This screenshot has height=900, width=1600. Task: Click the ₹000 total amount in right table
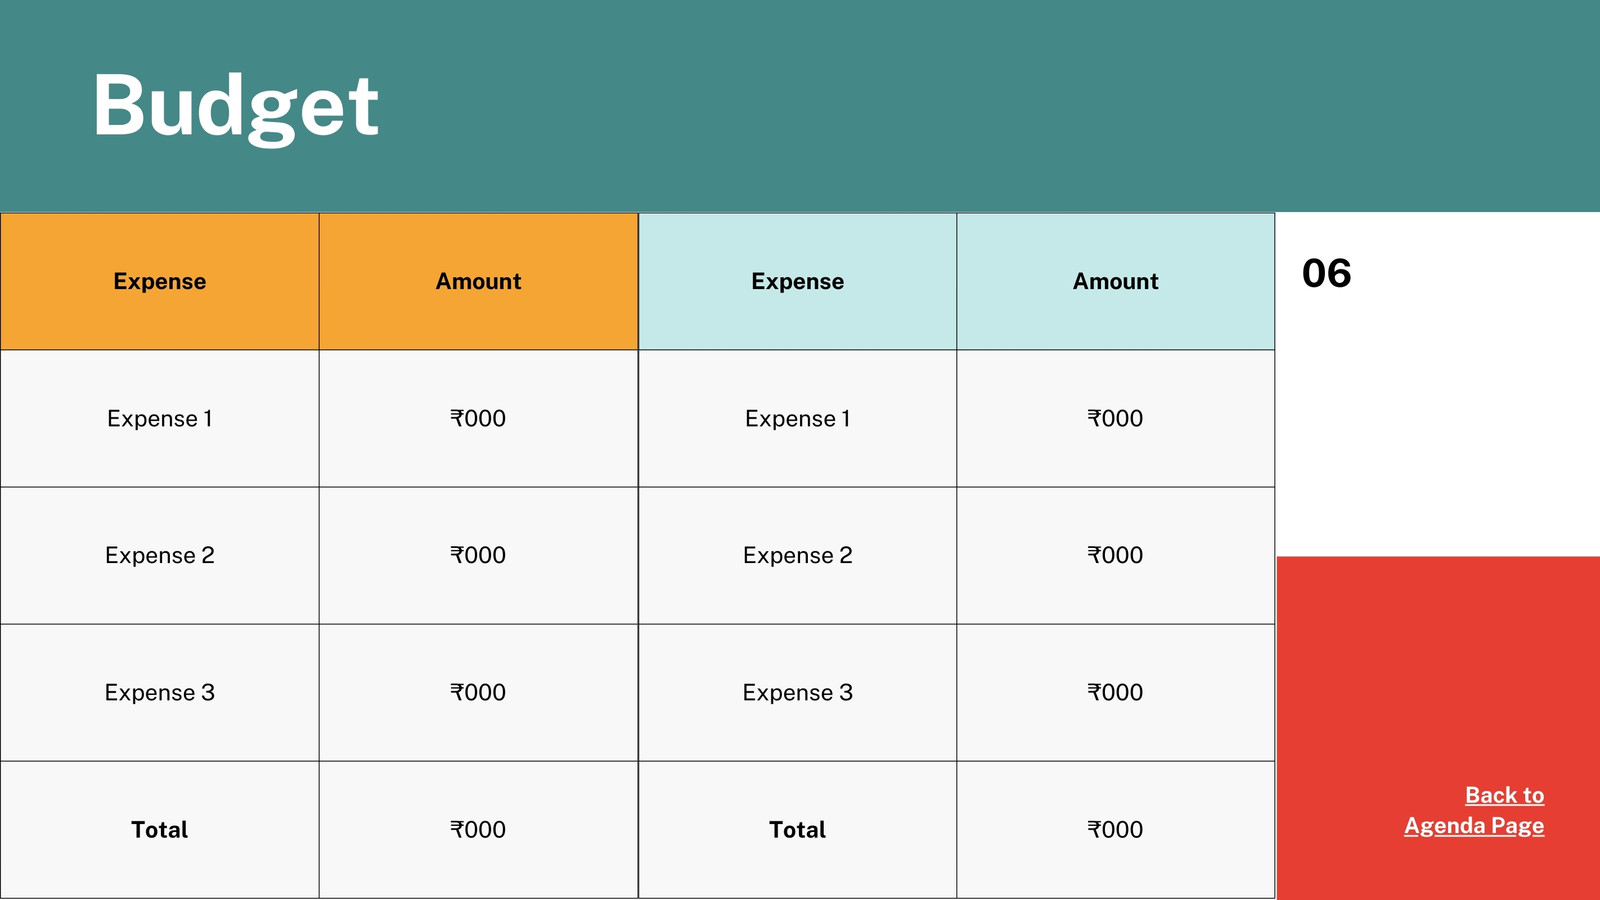point(1116,830)
